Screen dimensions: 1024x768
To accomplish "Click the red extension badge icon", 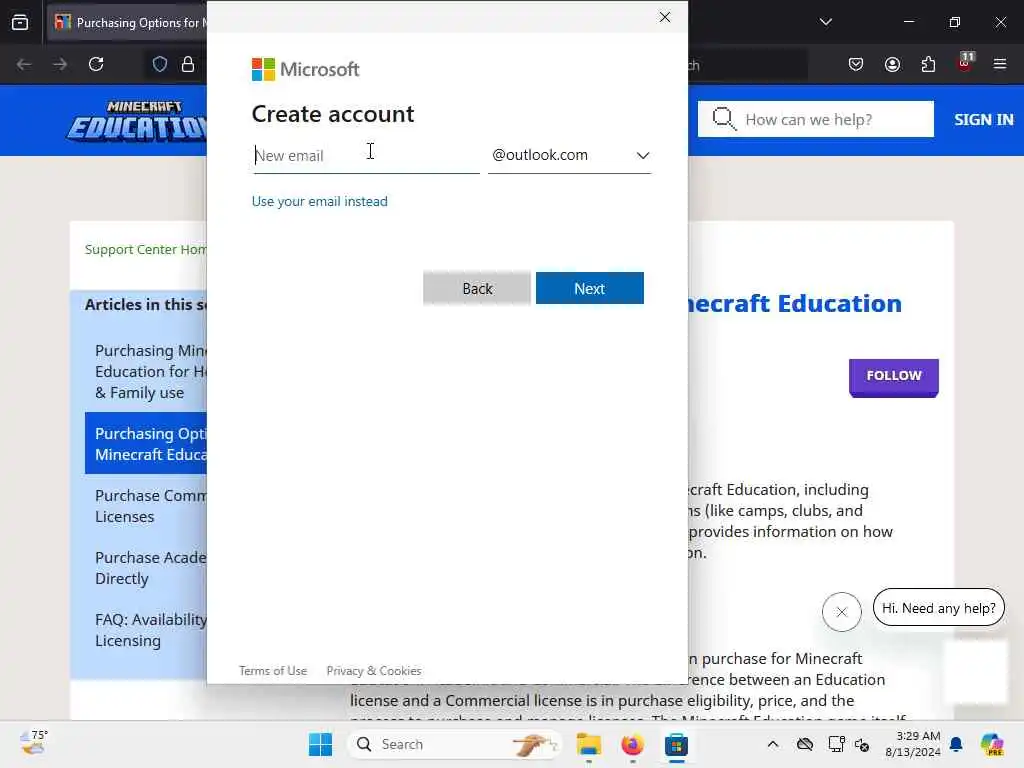I will [x=965, y=63].
